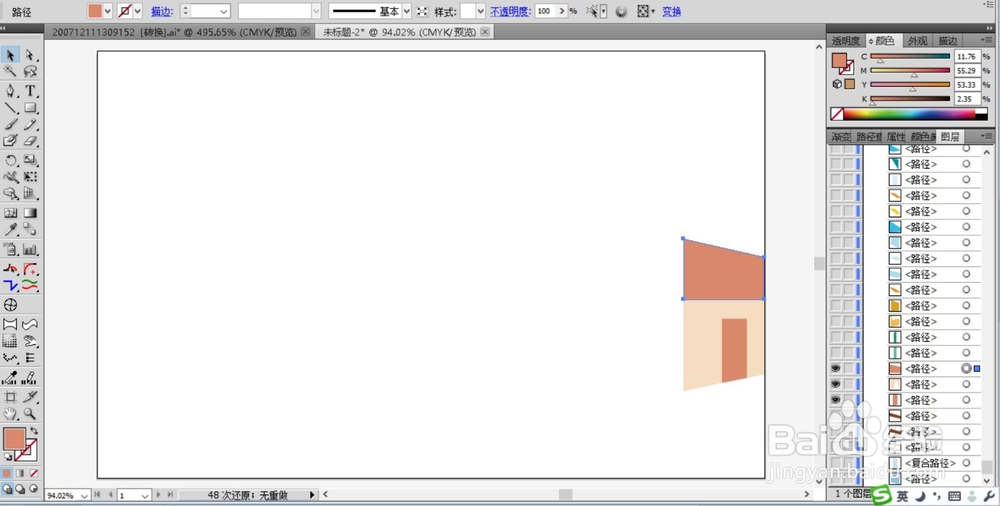Open zoom level 94.02% dropdown
Image resolution: width=1000 pixels, height=506 pixels.
85,495
